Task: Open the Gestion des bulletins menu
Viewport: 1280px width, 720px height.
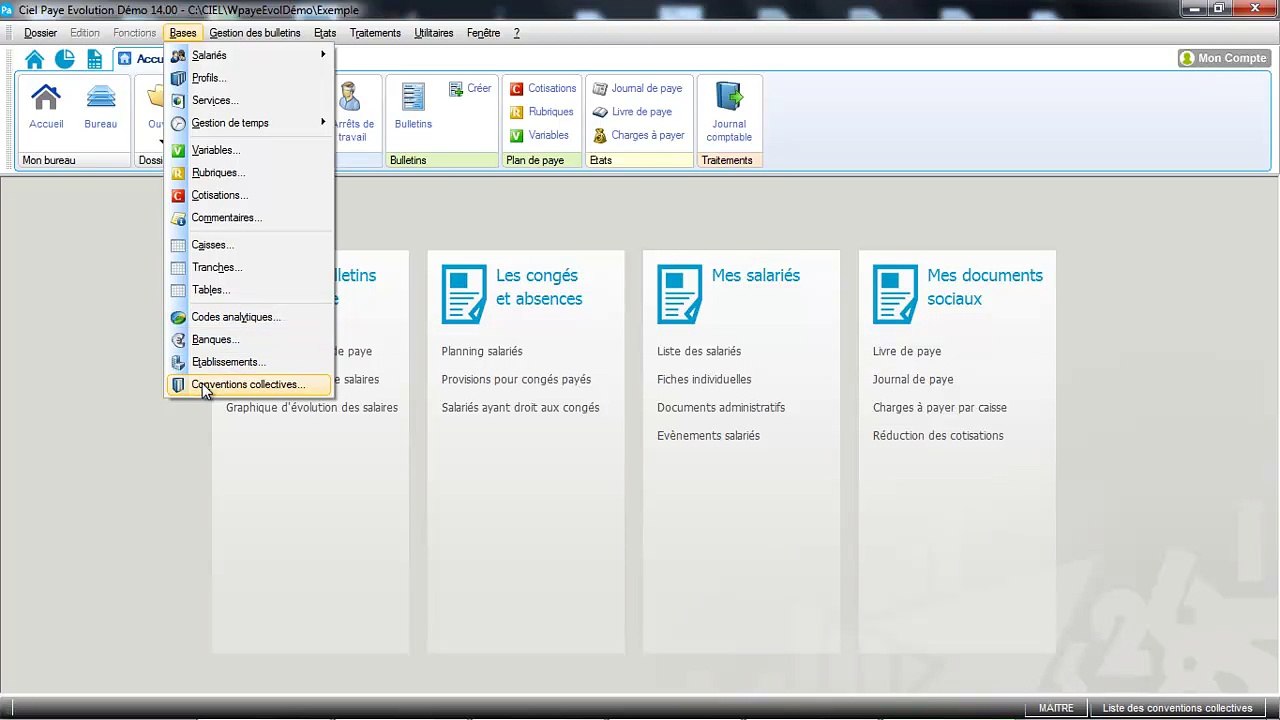Action: [255, 33]
